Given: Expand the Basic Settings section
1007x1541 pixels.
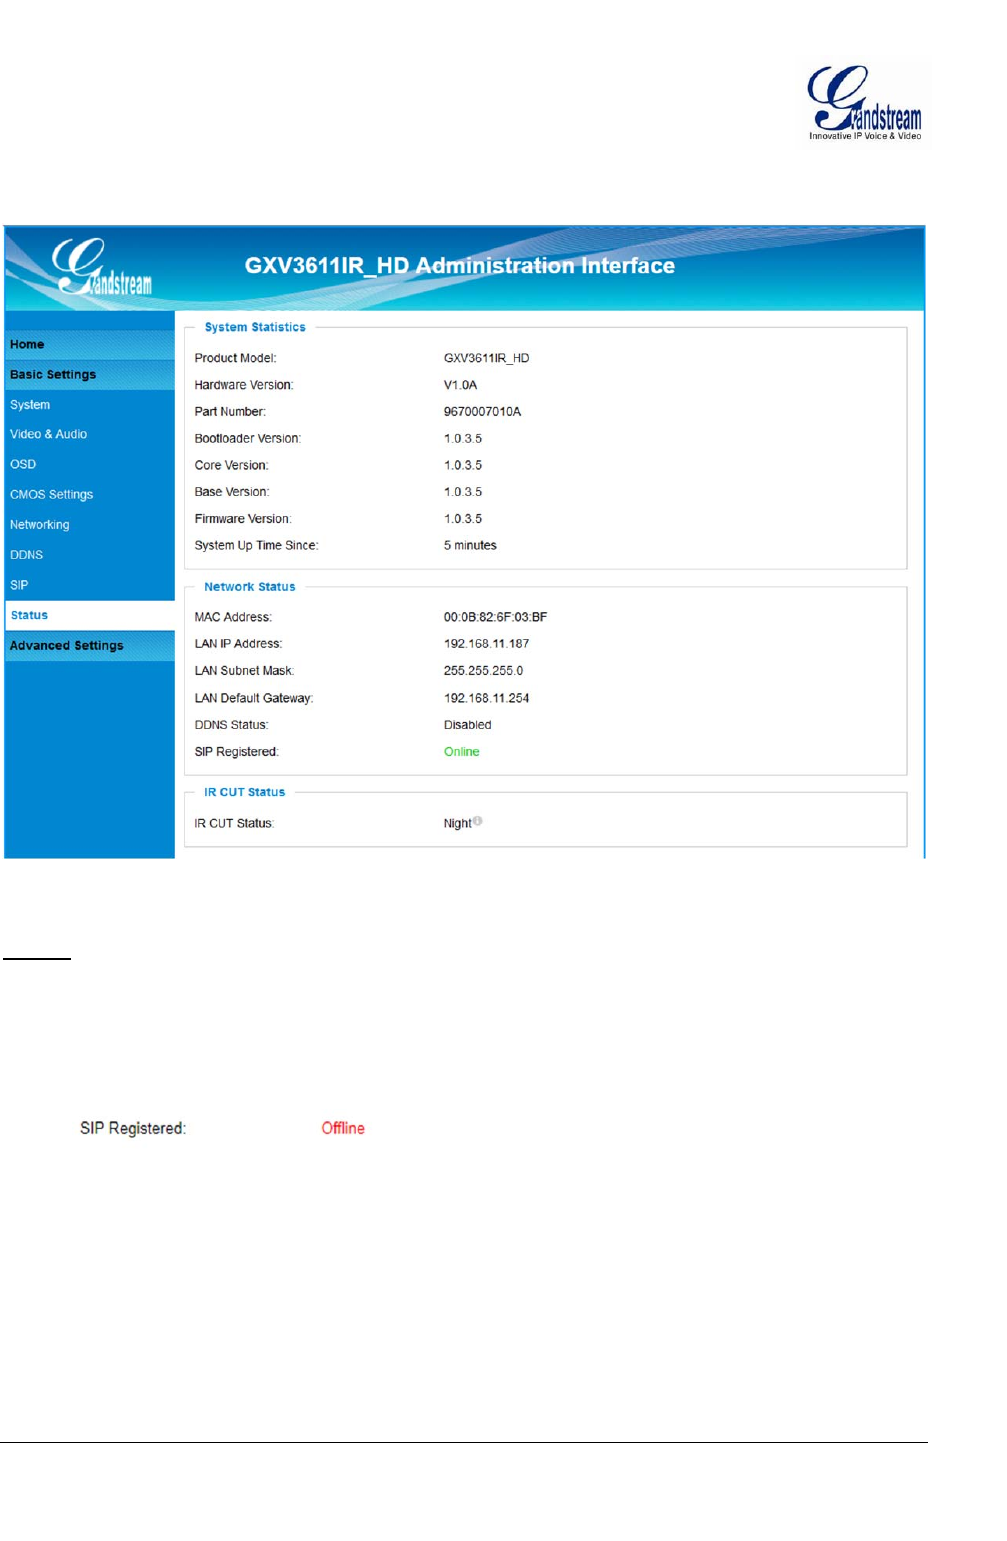Looking at the screenshot, I should pos(89,375).
